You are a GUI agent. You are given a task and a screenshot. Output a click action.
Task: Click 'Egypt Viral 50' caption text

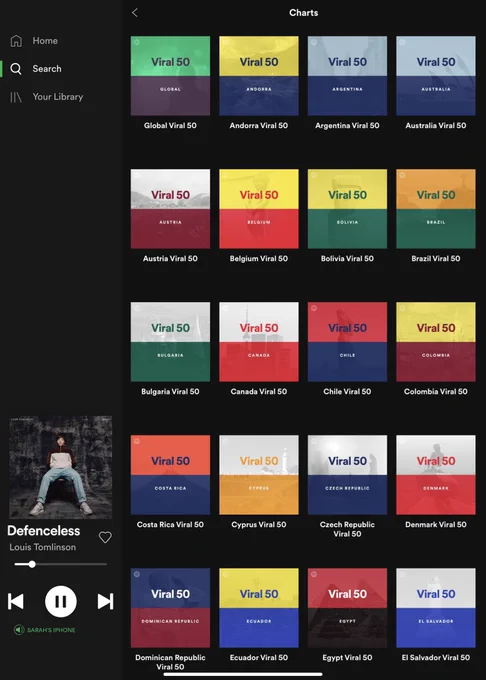click(x=347, y=657)
